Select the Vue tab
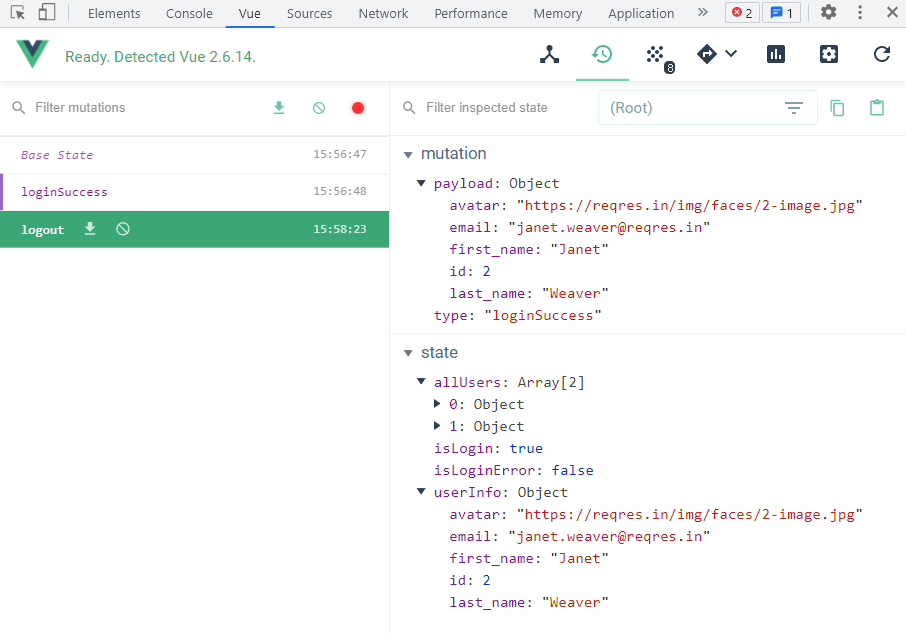The width and height of the screenshot is (906, 633). point(250,13)
